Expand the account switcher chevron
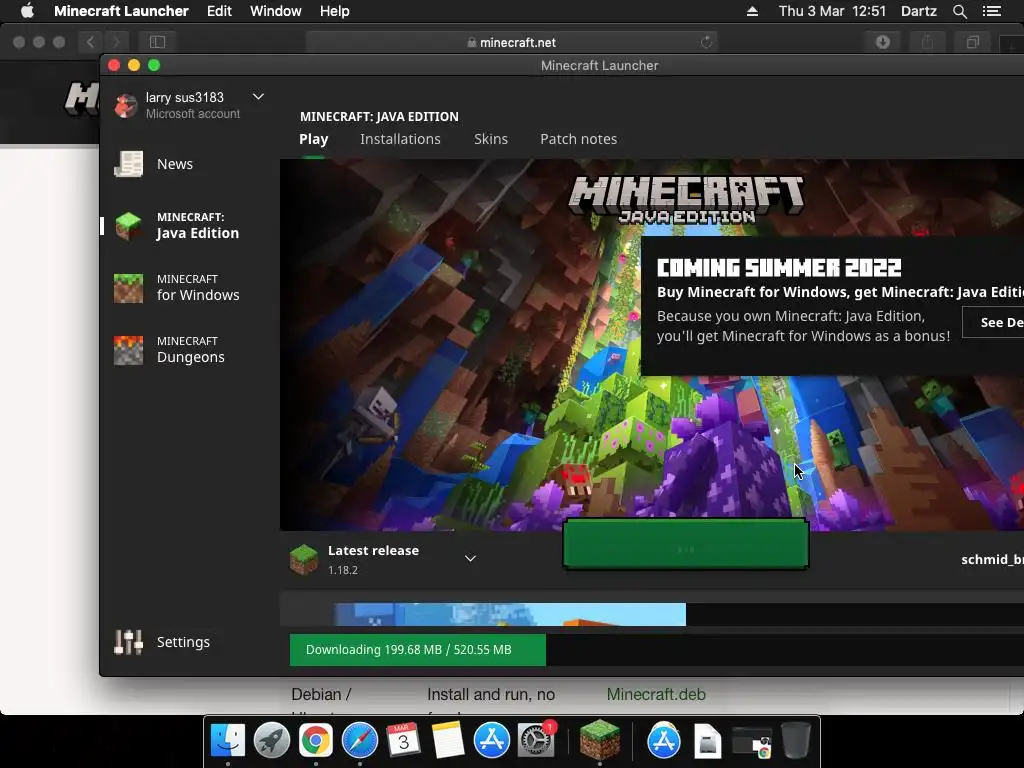This screenshot has height=768, width=1024. [x=259, y=97]
